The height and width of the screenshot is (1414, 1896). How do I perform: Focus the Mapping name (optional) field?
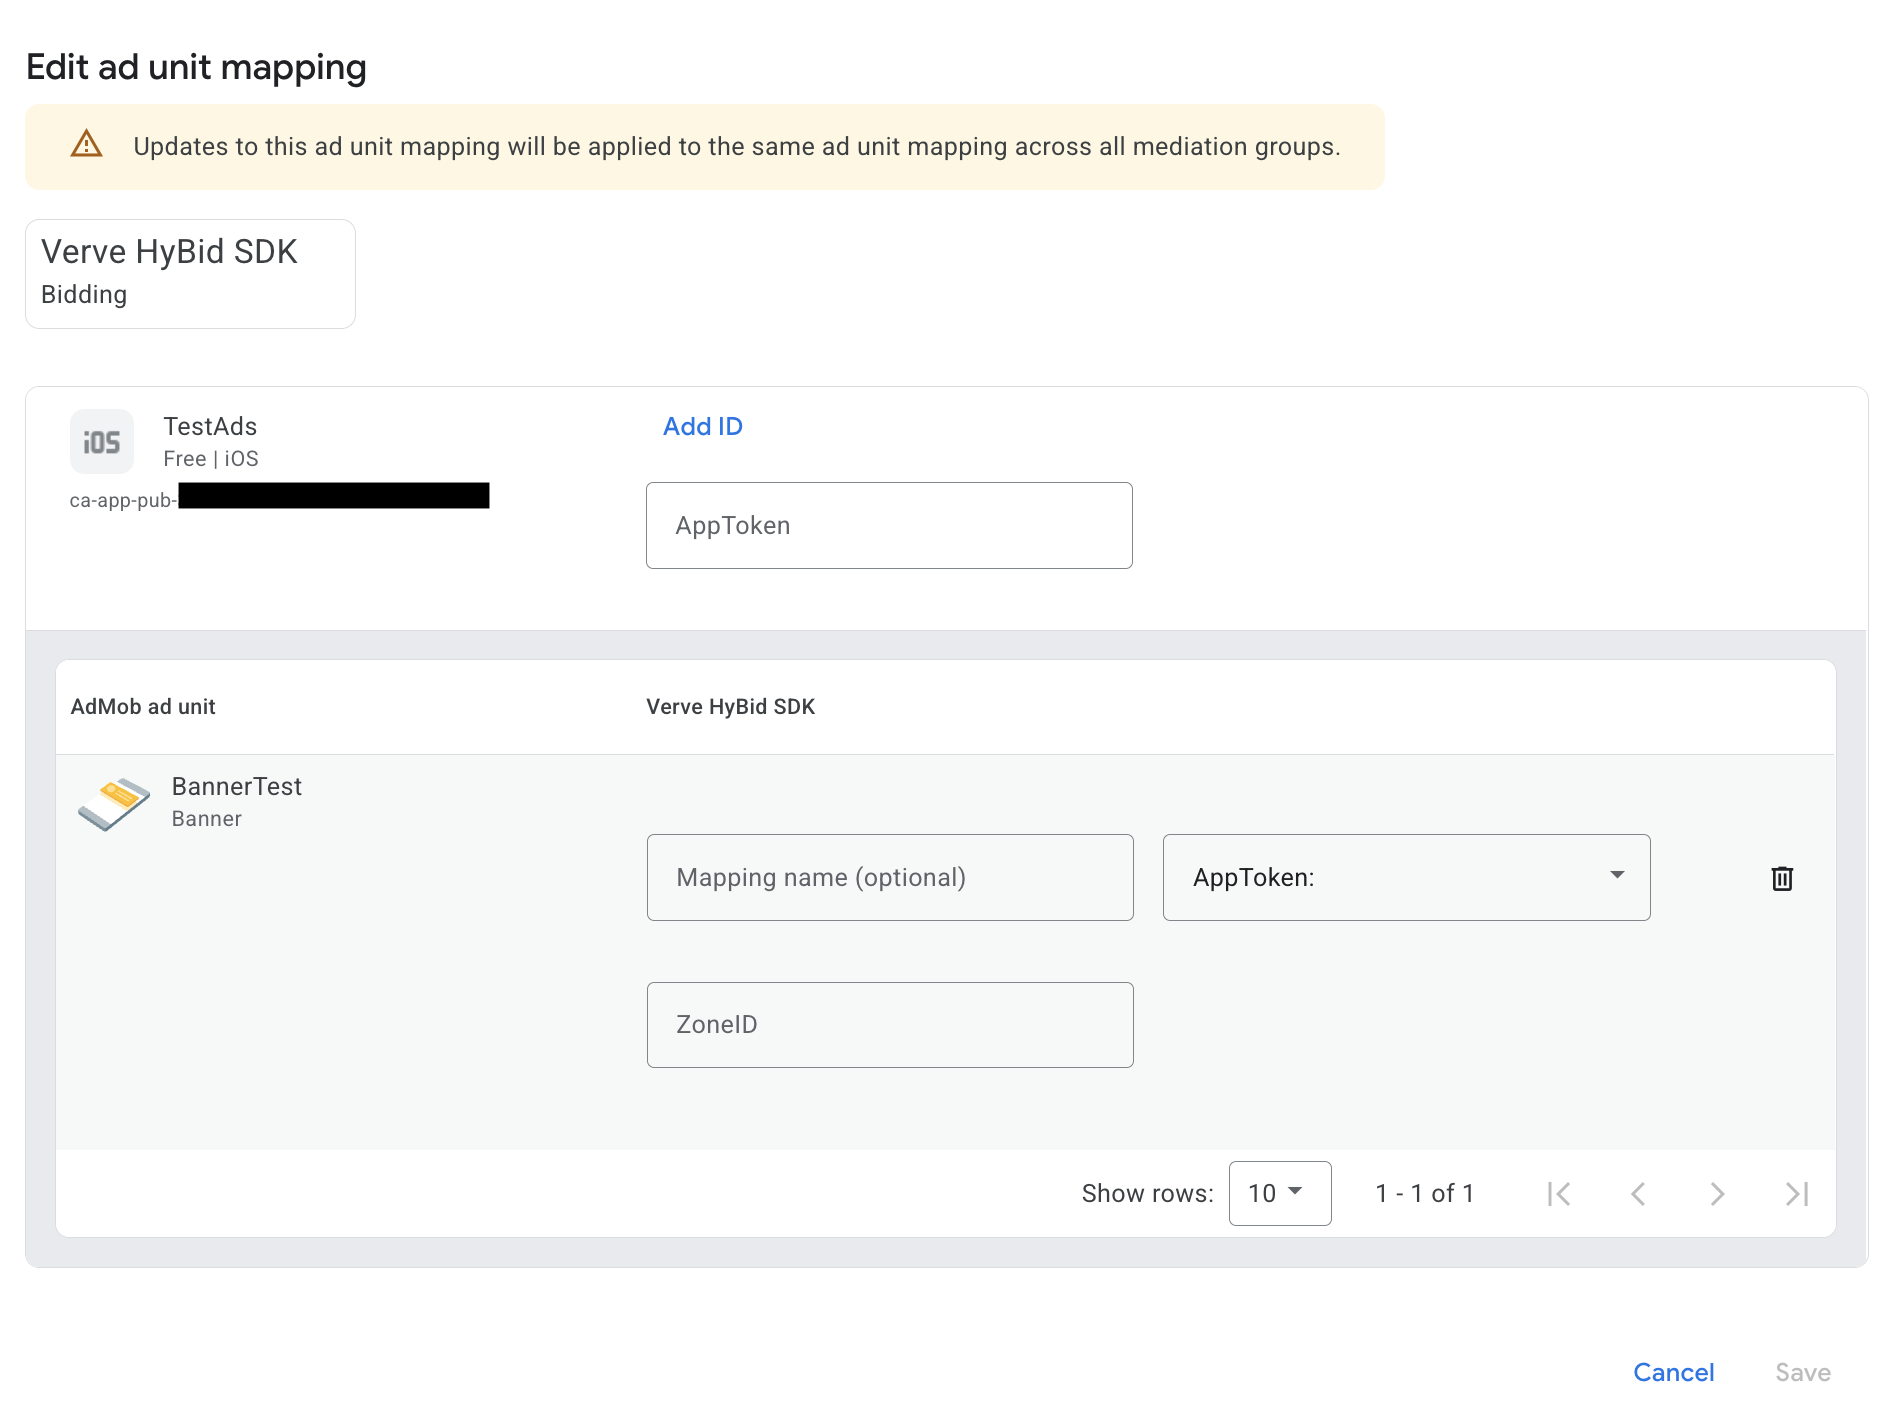click(x=890, y=877)
